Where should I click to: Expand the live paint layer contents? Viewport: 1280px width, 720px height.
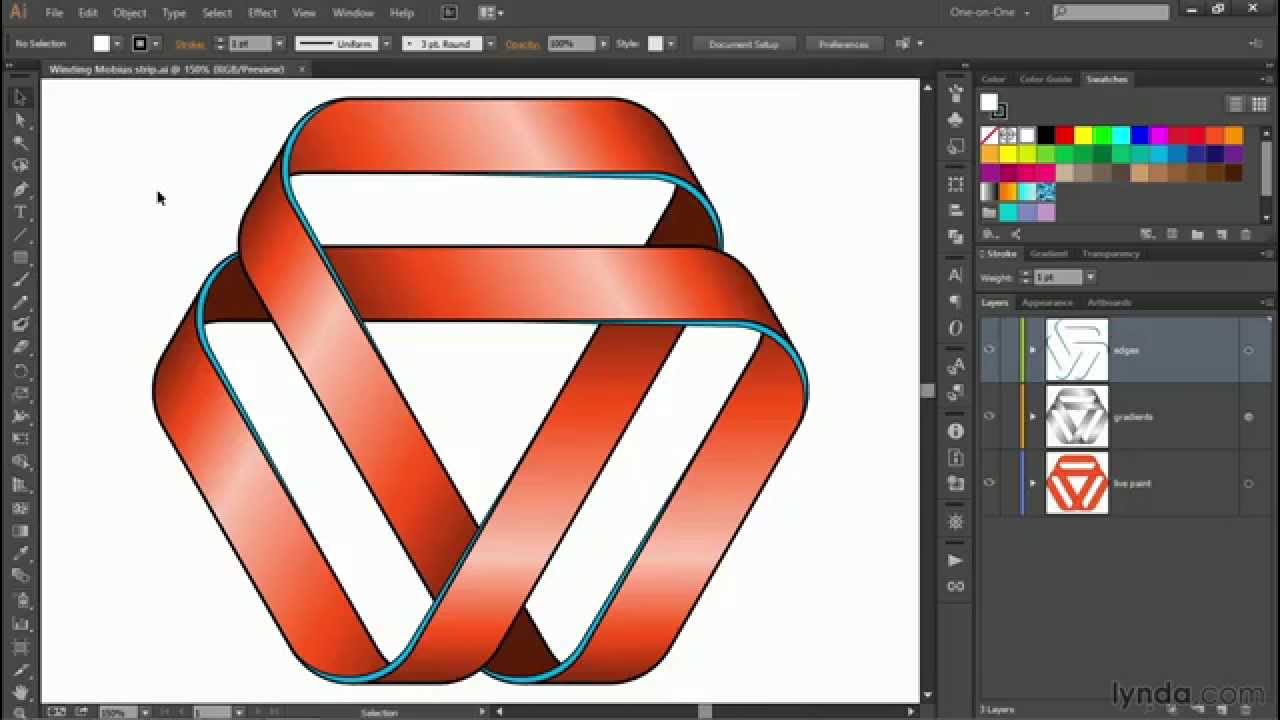(x=1033, y=483)
